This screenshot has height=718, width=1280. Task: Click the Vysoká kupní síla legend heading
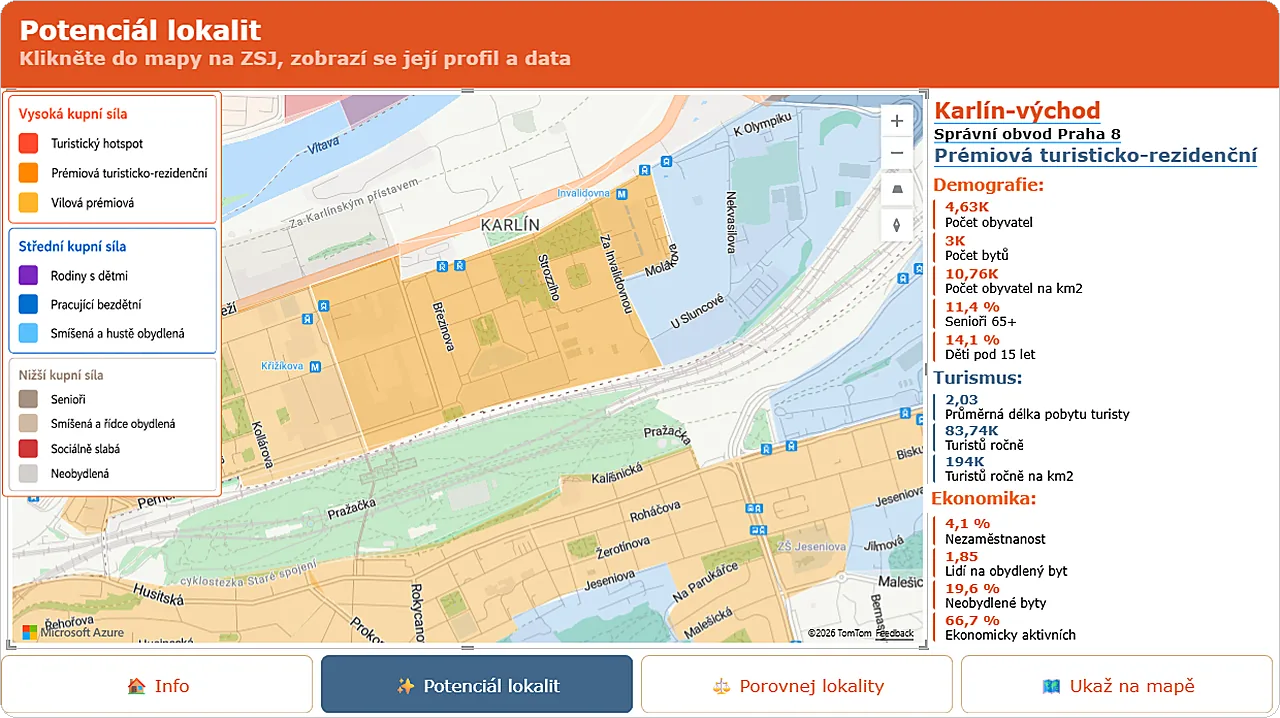[73, 114]
